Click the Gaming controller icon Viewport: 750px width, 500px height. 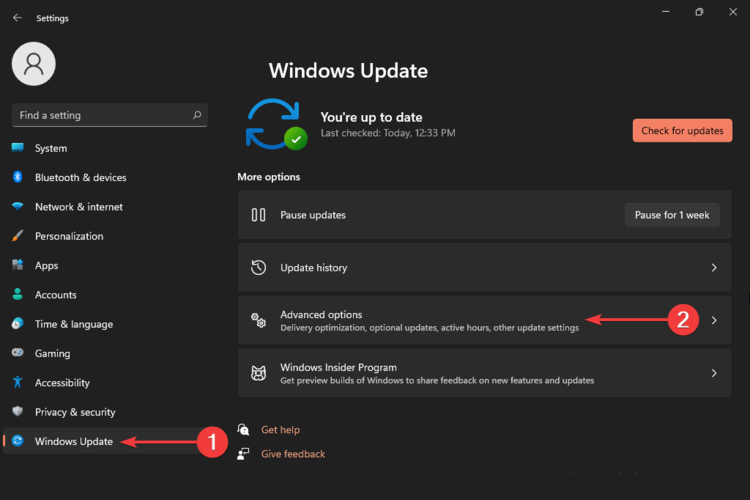tap(17, 353)
